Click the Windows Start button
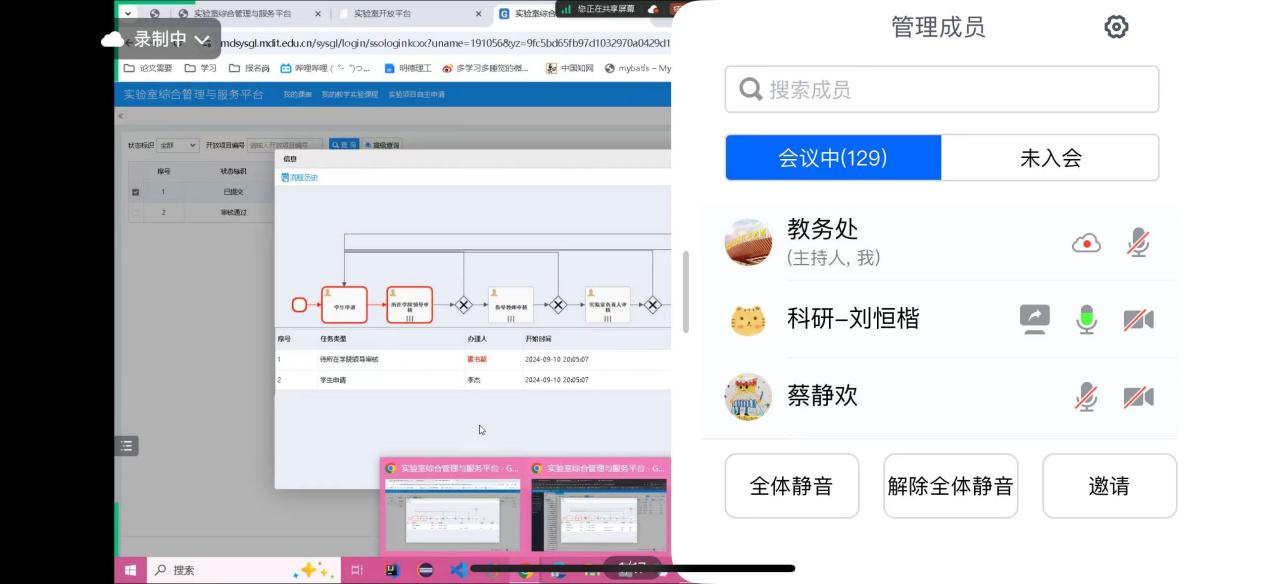1265x584 pixels. coord(130,570)
